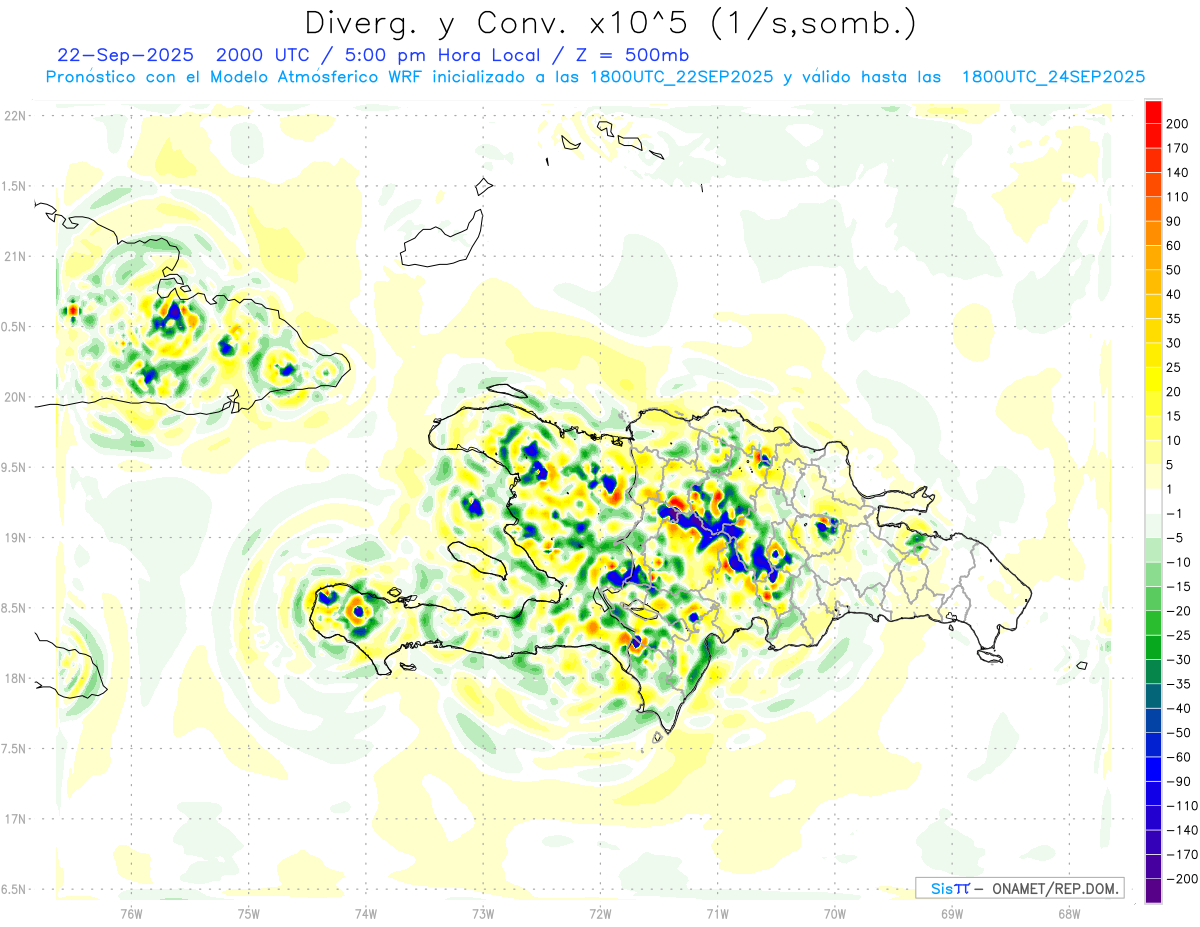Image resolution: width=1200 pixels, height=927 pixels.
Task: Click the longitude label '75W'
Action: tap(249, 913)
